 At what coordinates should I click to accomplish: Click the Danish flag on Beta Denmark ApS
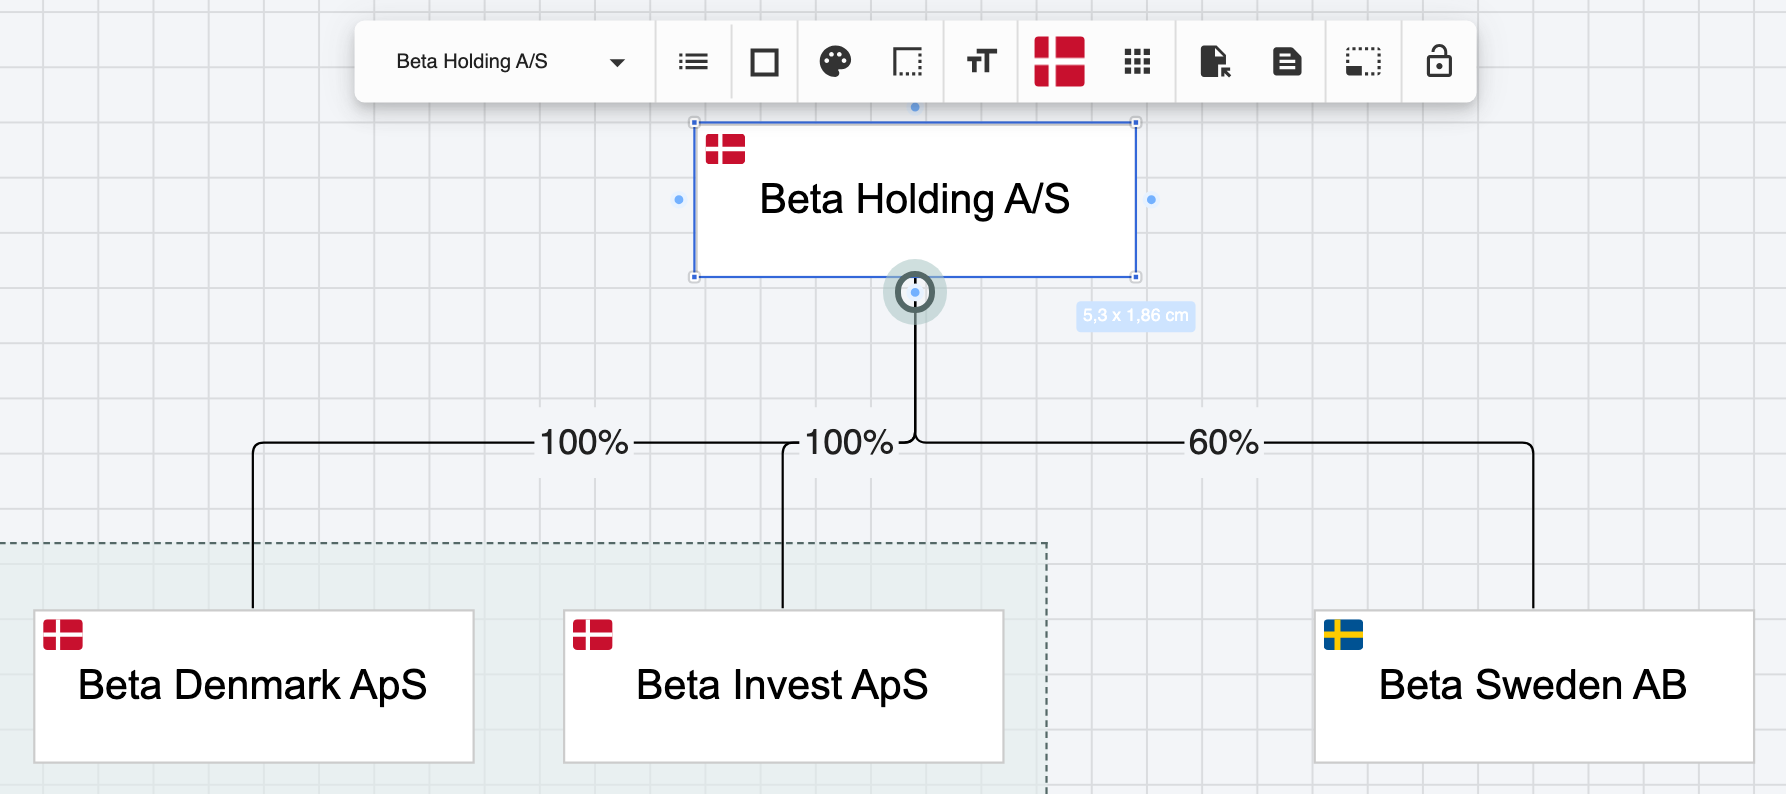63,635
